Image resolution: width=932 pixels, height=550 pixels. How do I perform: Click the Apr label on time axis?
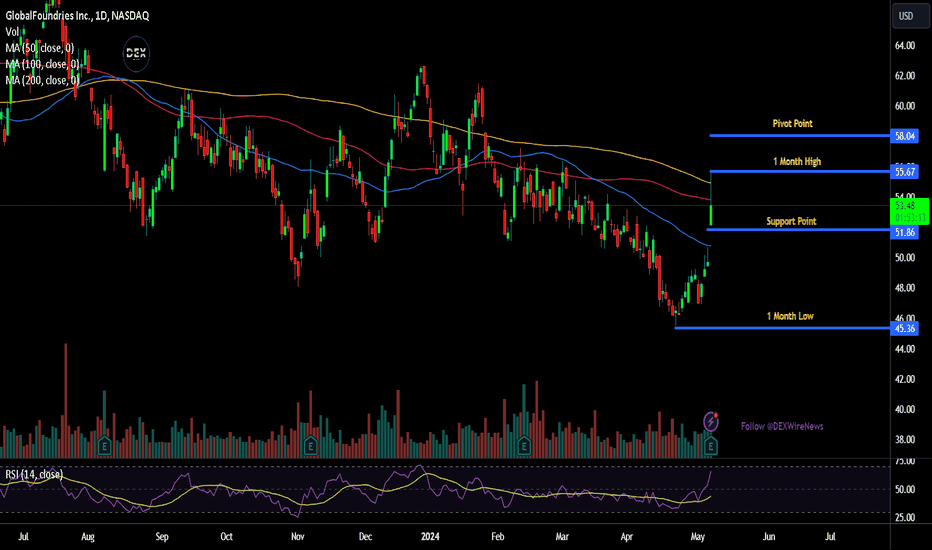(x=626, y=537)
